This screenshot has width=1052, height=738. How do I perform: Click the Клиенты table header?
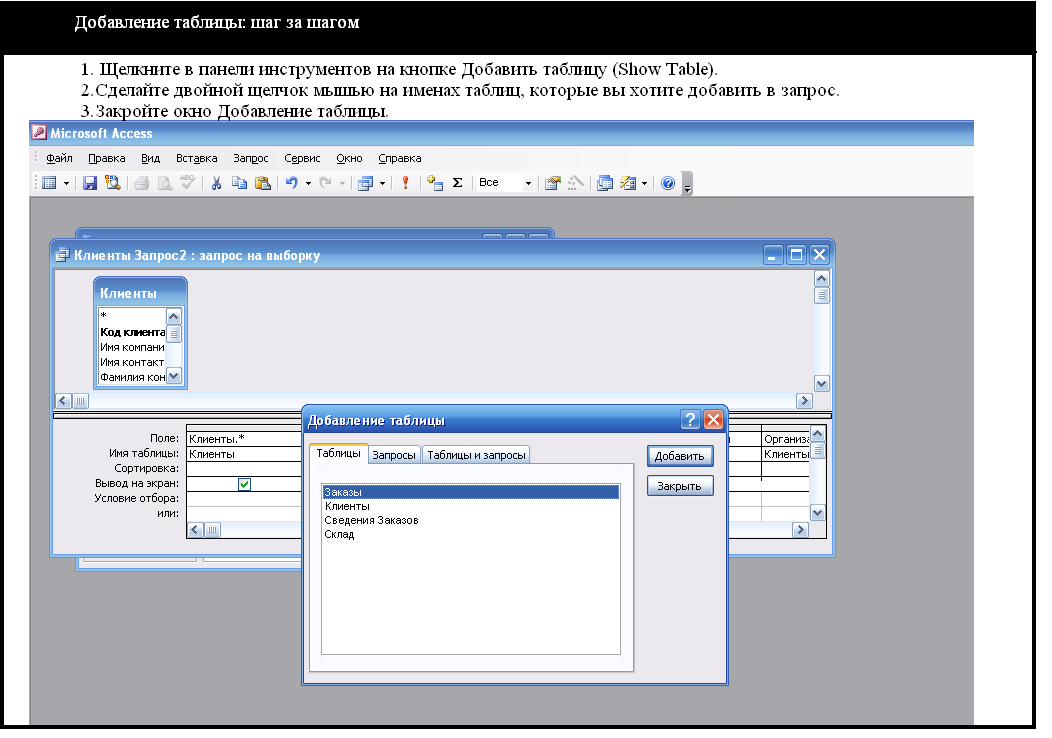(x=140, y=293)
